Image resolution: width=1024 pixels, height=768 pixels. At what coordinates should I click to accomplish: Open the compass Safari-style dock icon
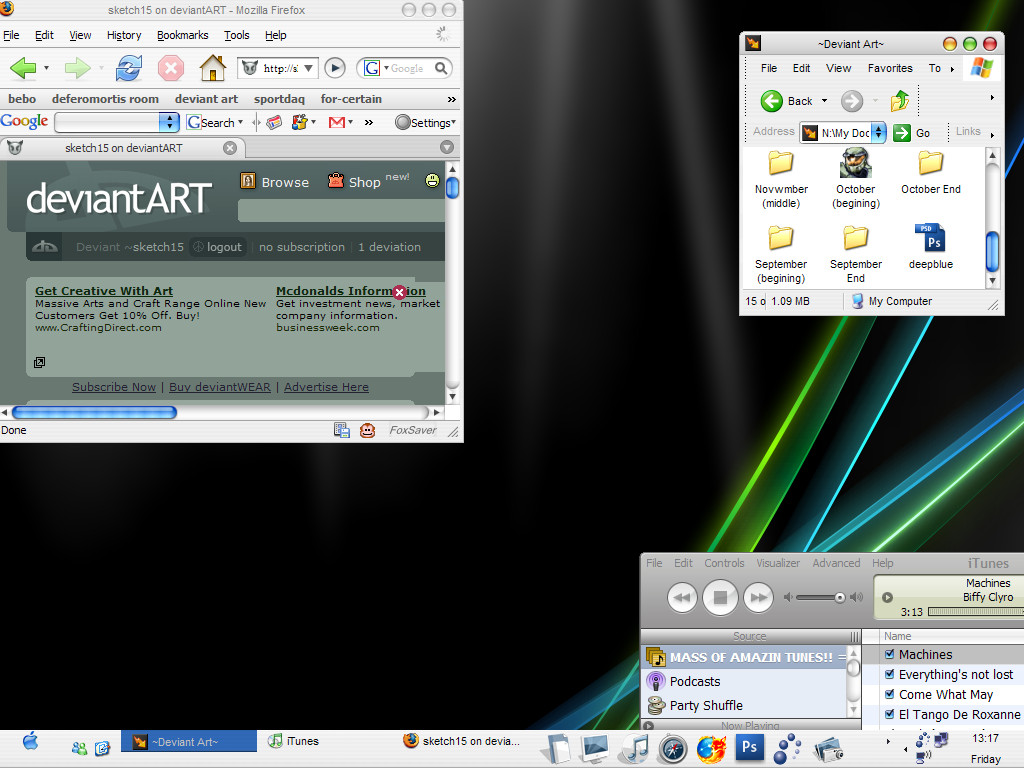673,748
